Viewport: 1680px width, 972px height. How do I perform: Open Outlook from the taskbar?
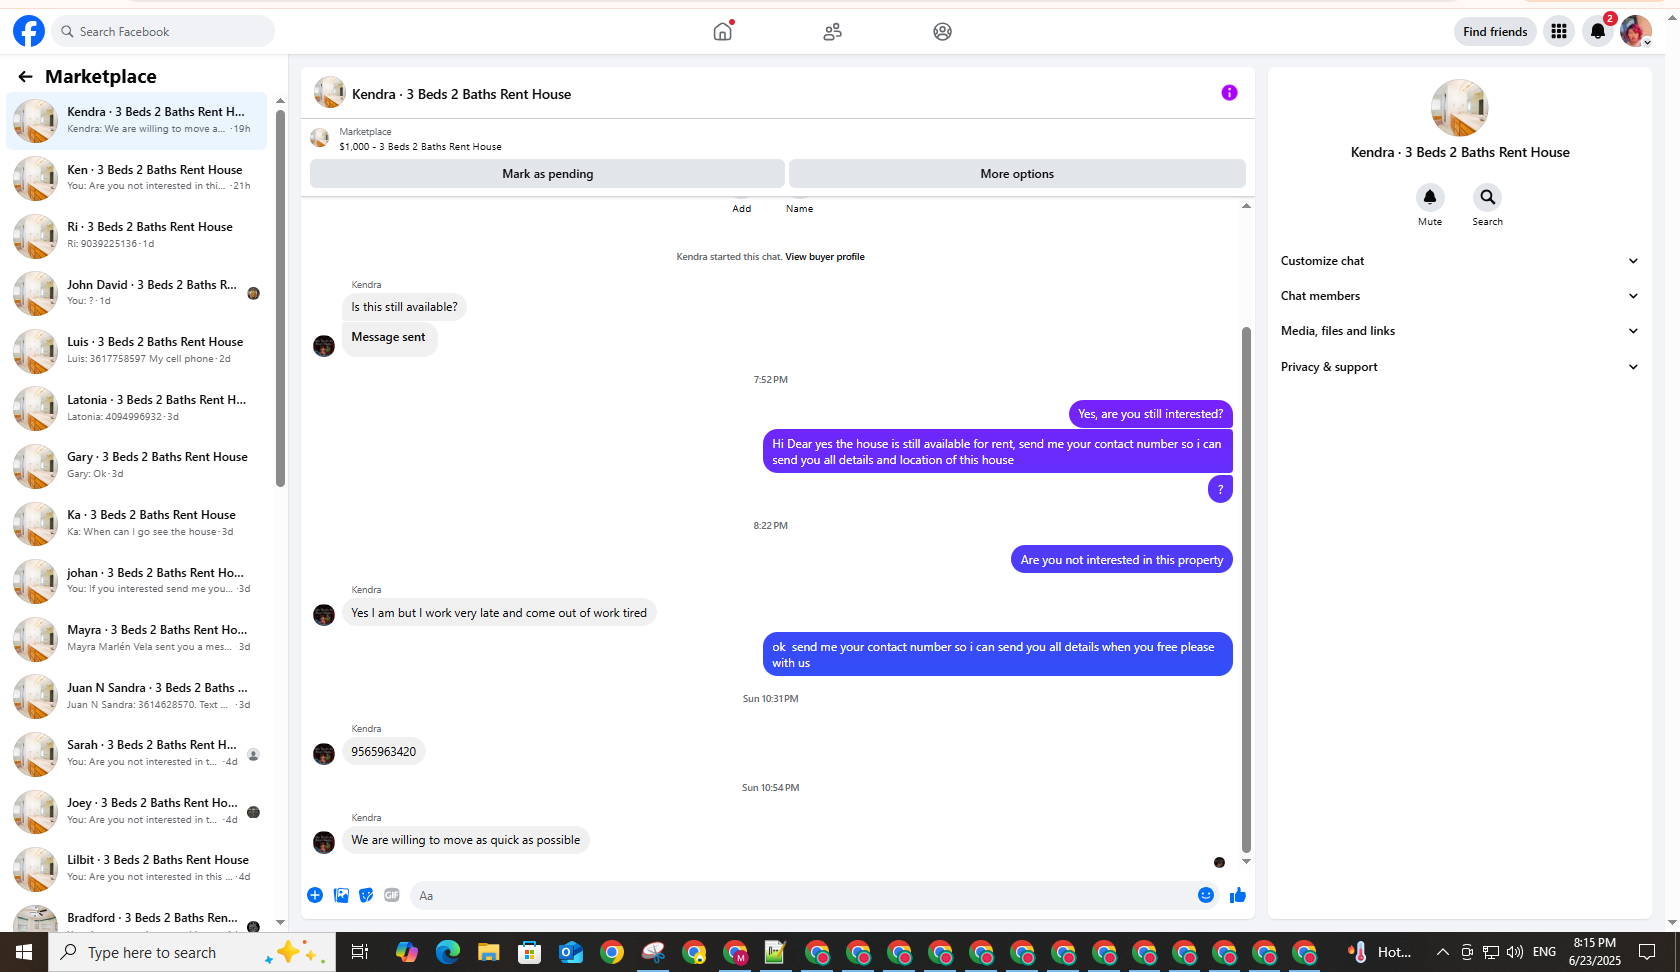pos(570,952)
